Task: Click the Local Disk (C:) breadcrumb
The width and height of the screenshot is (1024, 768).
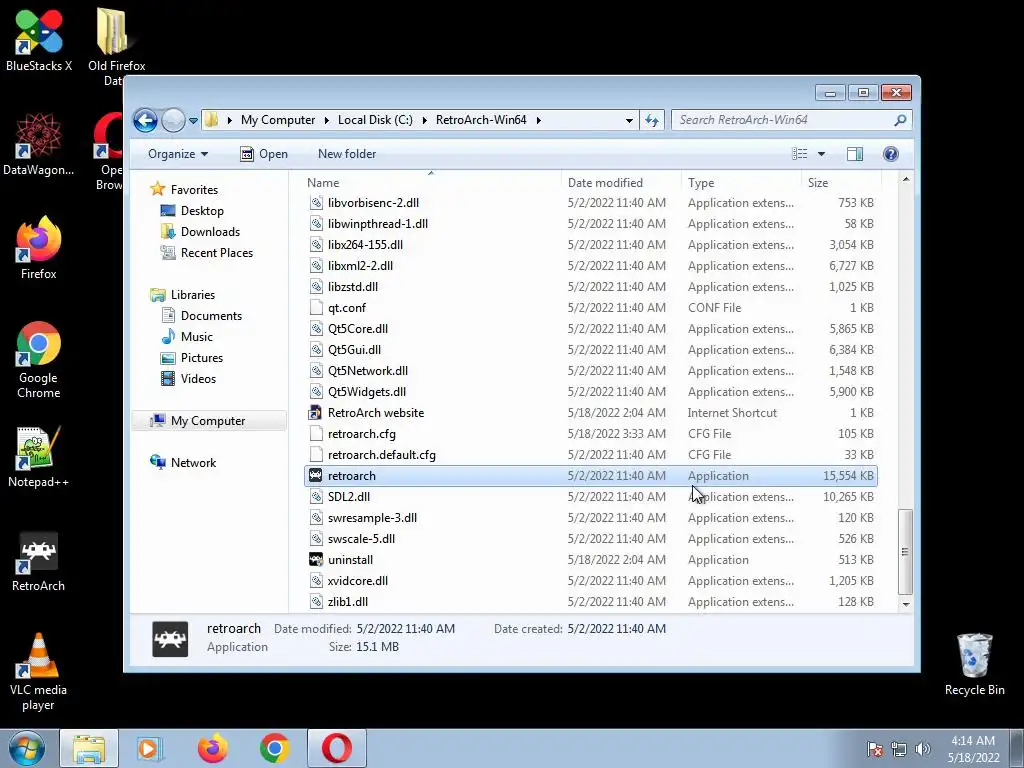Action: click(x=375, y=120)
